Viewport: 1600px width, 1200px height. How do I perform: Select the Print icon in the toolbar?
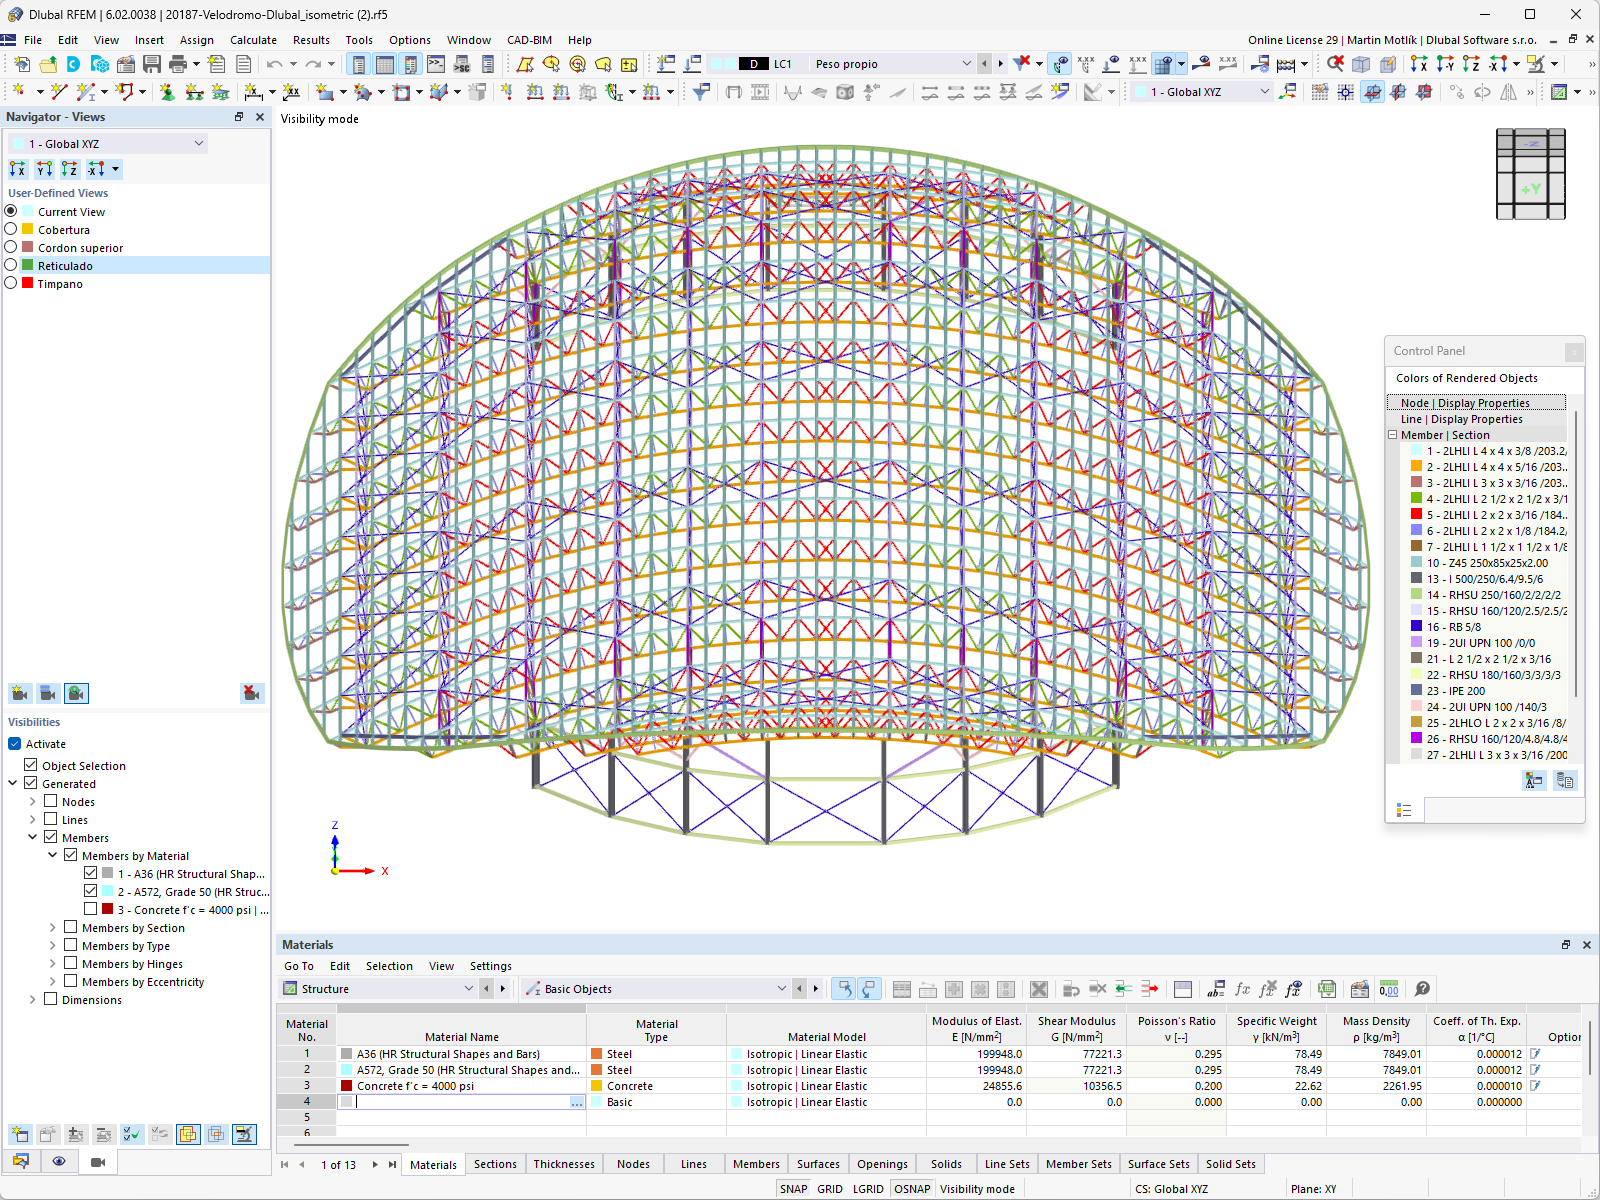click(x=180, y=63)
